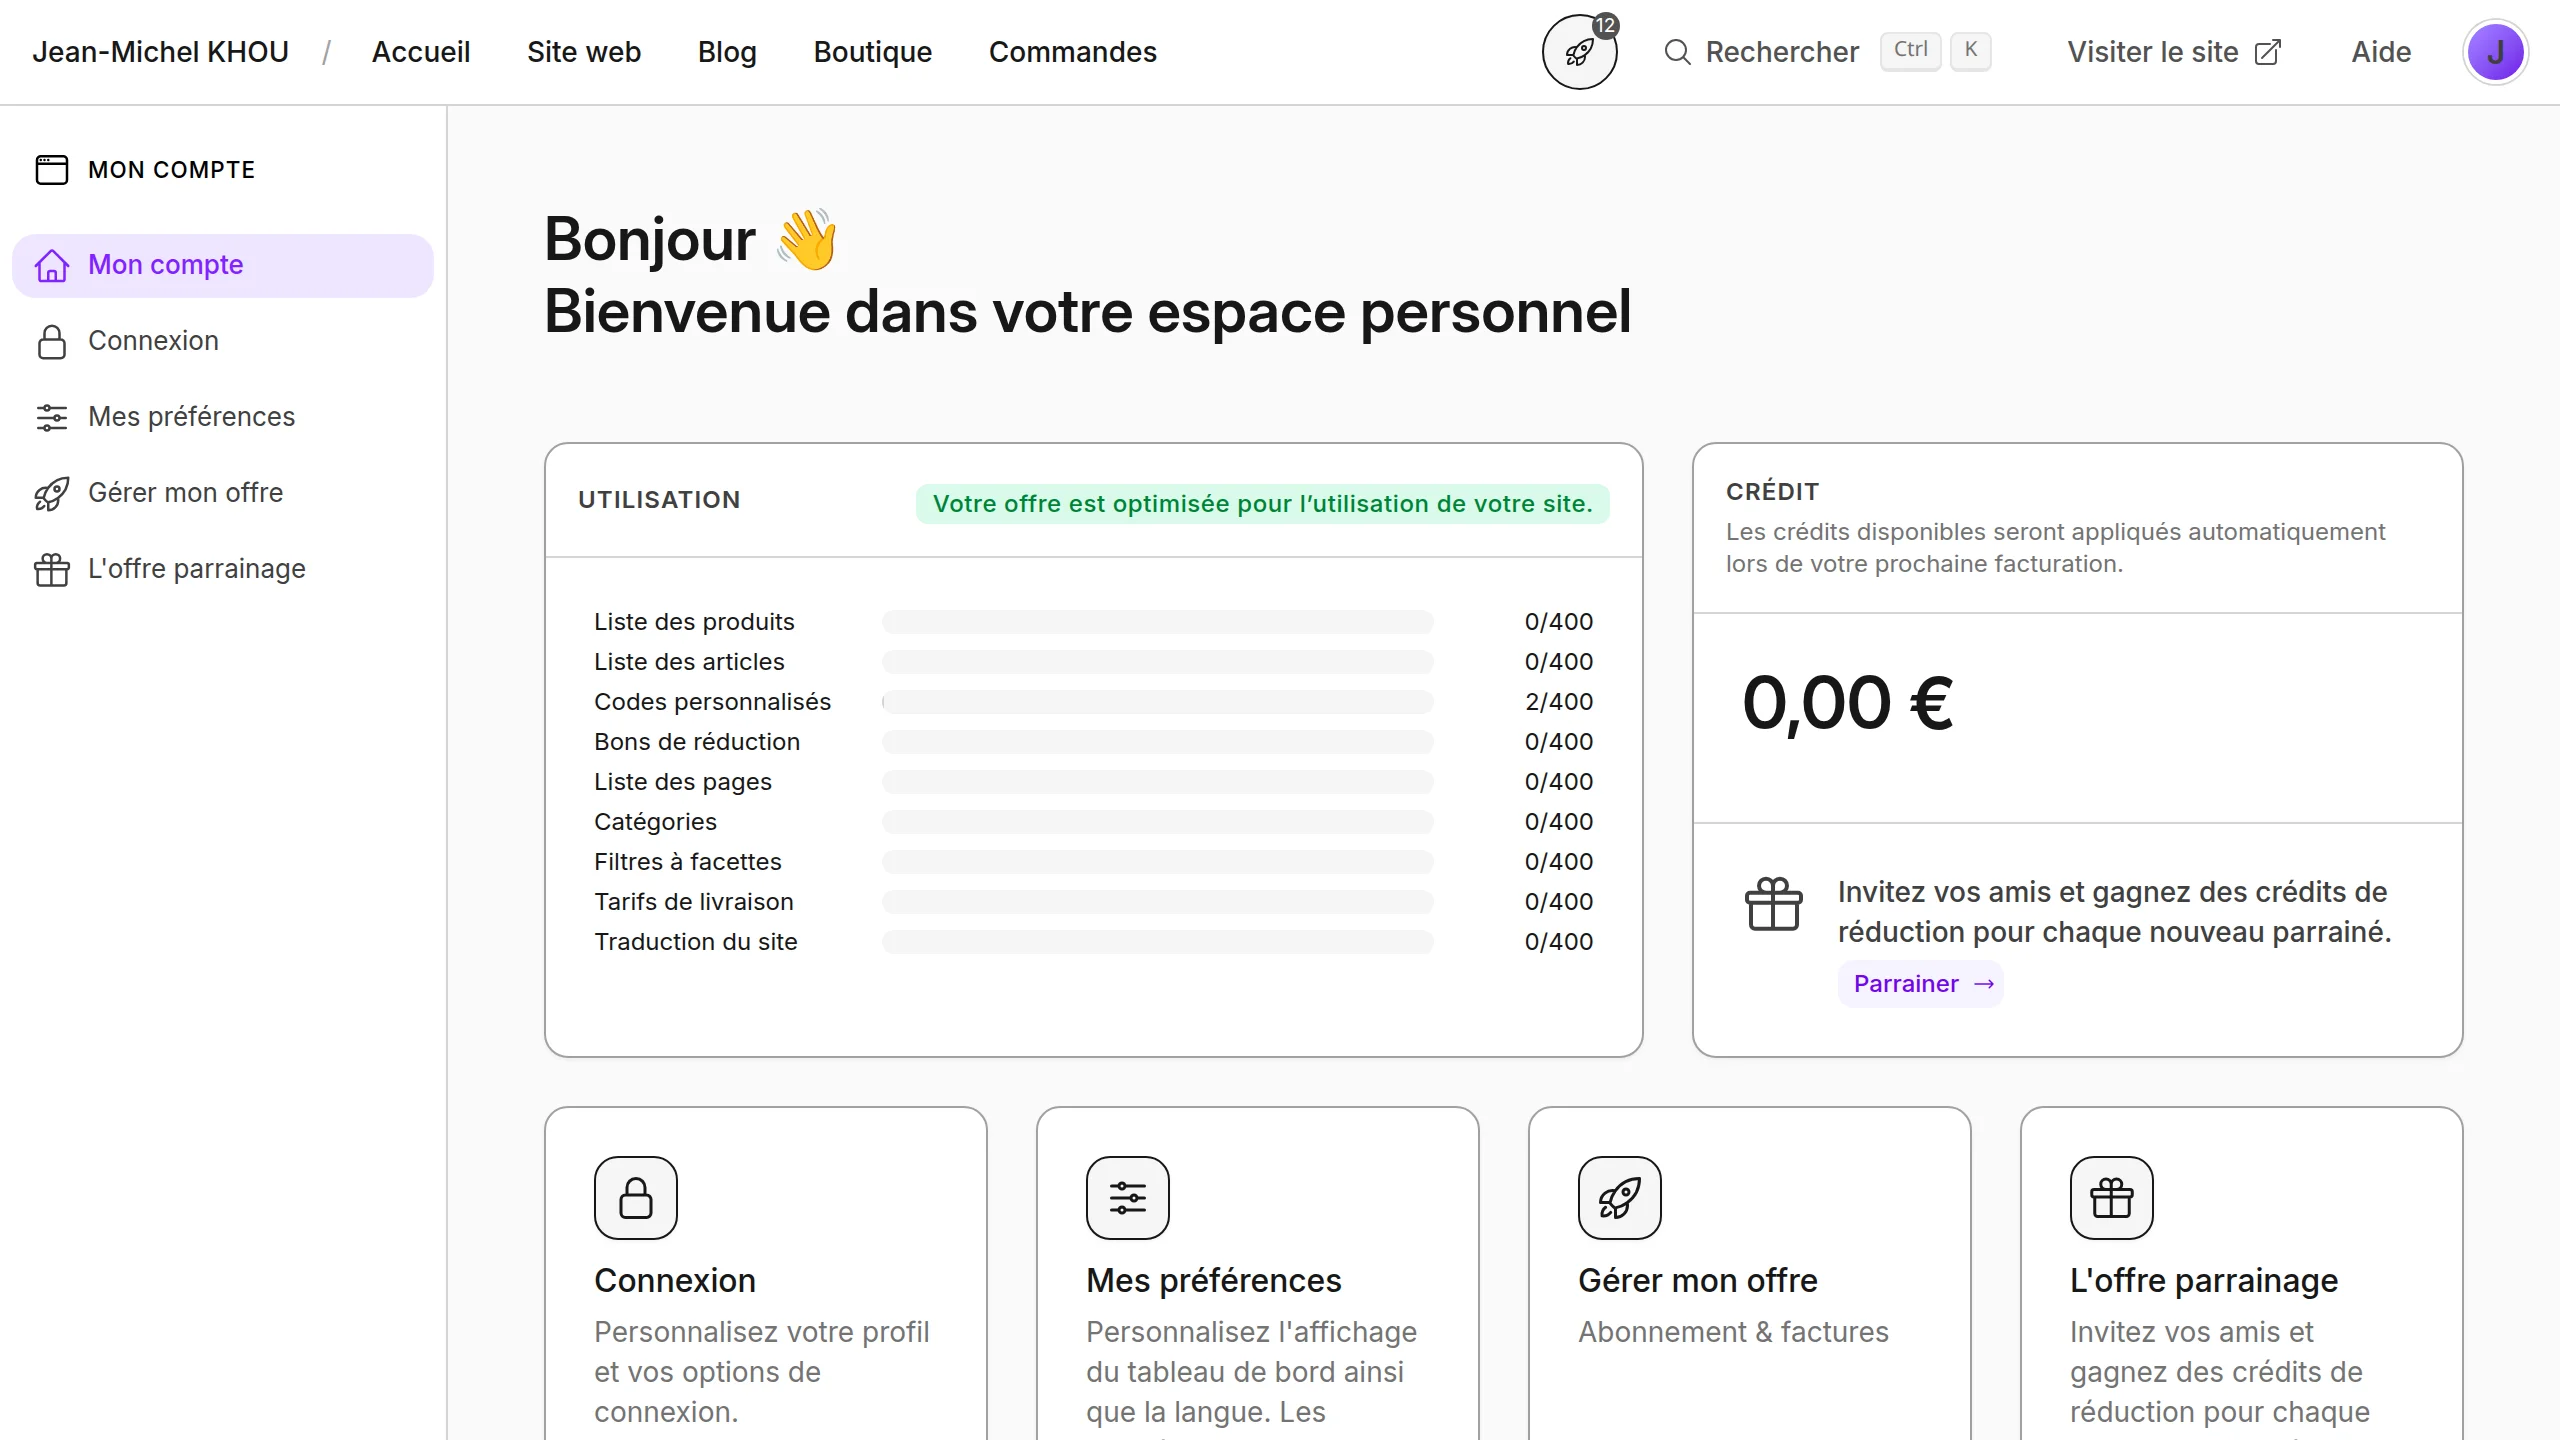This screenshot has width=2560, height=1440.
Task: Go to the Commandes menu
Action: 1072,52
